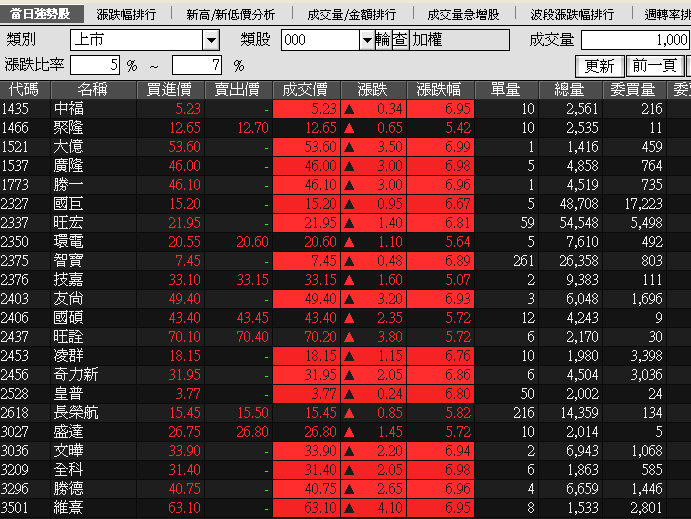The width and height of the screenshot is (691, 519).
Task: Focus the minimum 漲跌比率 field showing 5
Action: 95,65
